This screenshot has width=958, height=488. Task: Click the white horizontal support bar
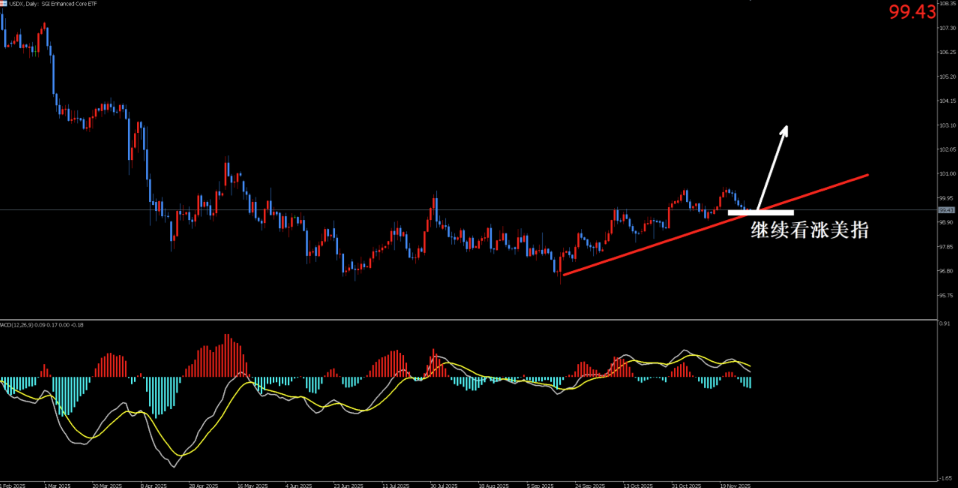760,212
